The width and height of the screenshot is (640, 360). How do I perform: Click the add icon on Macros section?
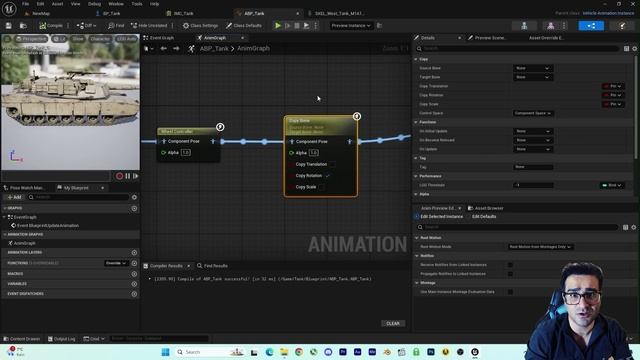[134, 274]
